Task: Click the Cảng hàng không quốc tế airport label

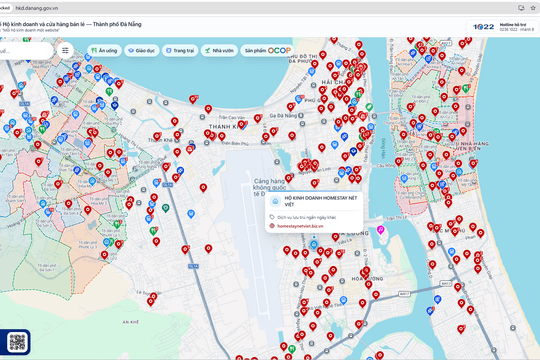Action: point(269,187)
